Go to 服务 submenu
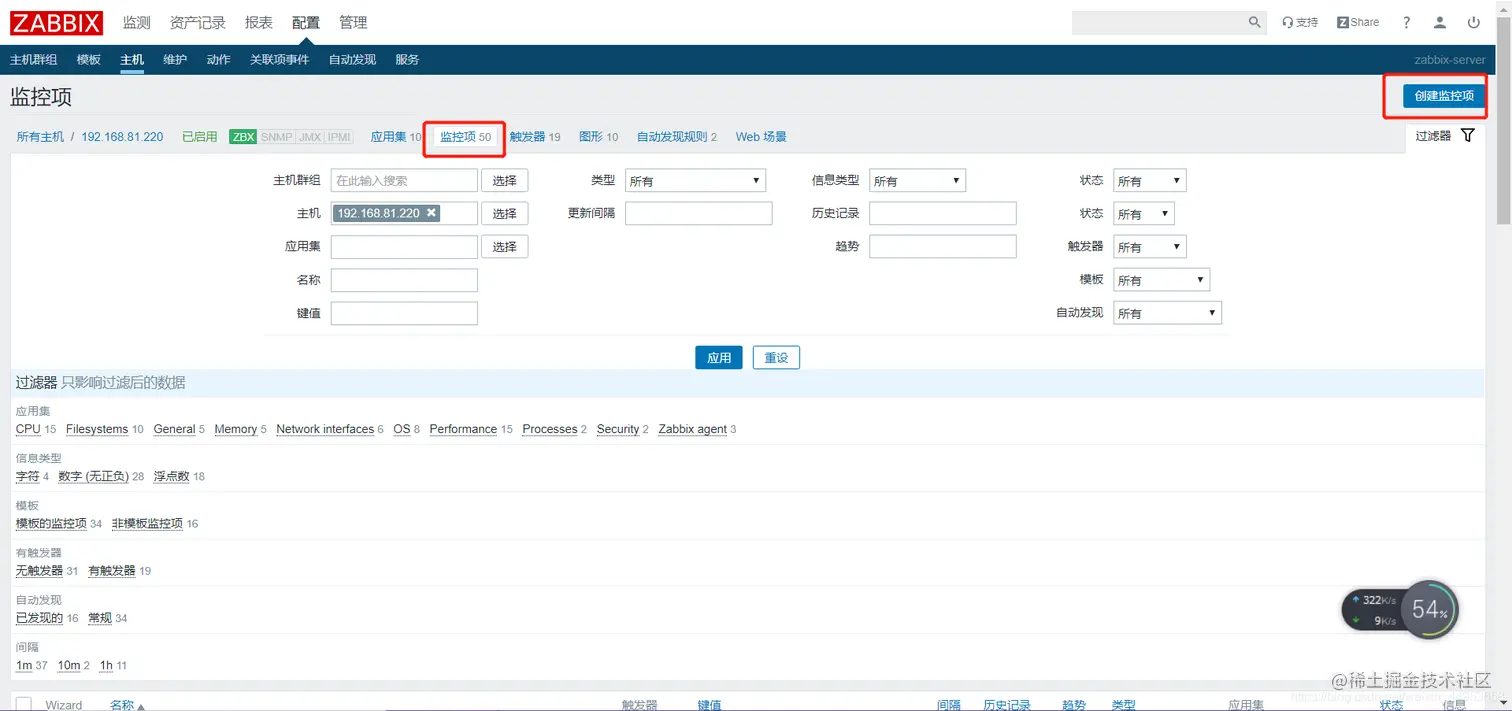Screen dimensions: 1512x711 407,59
